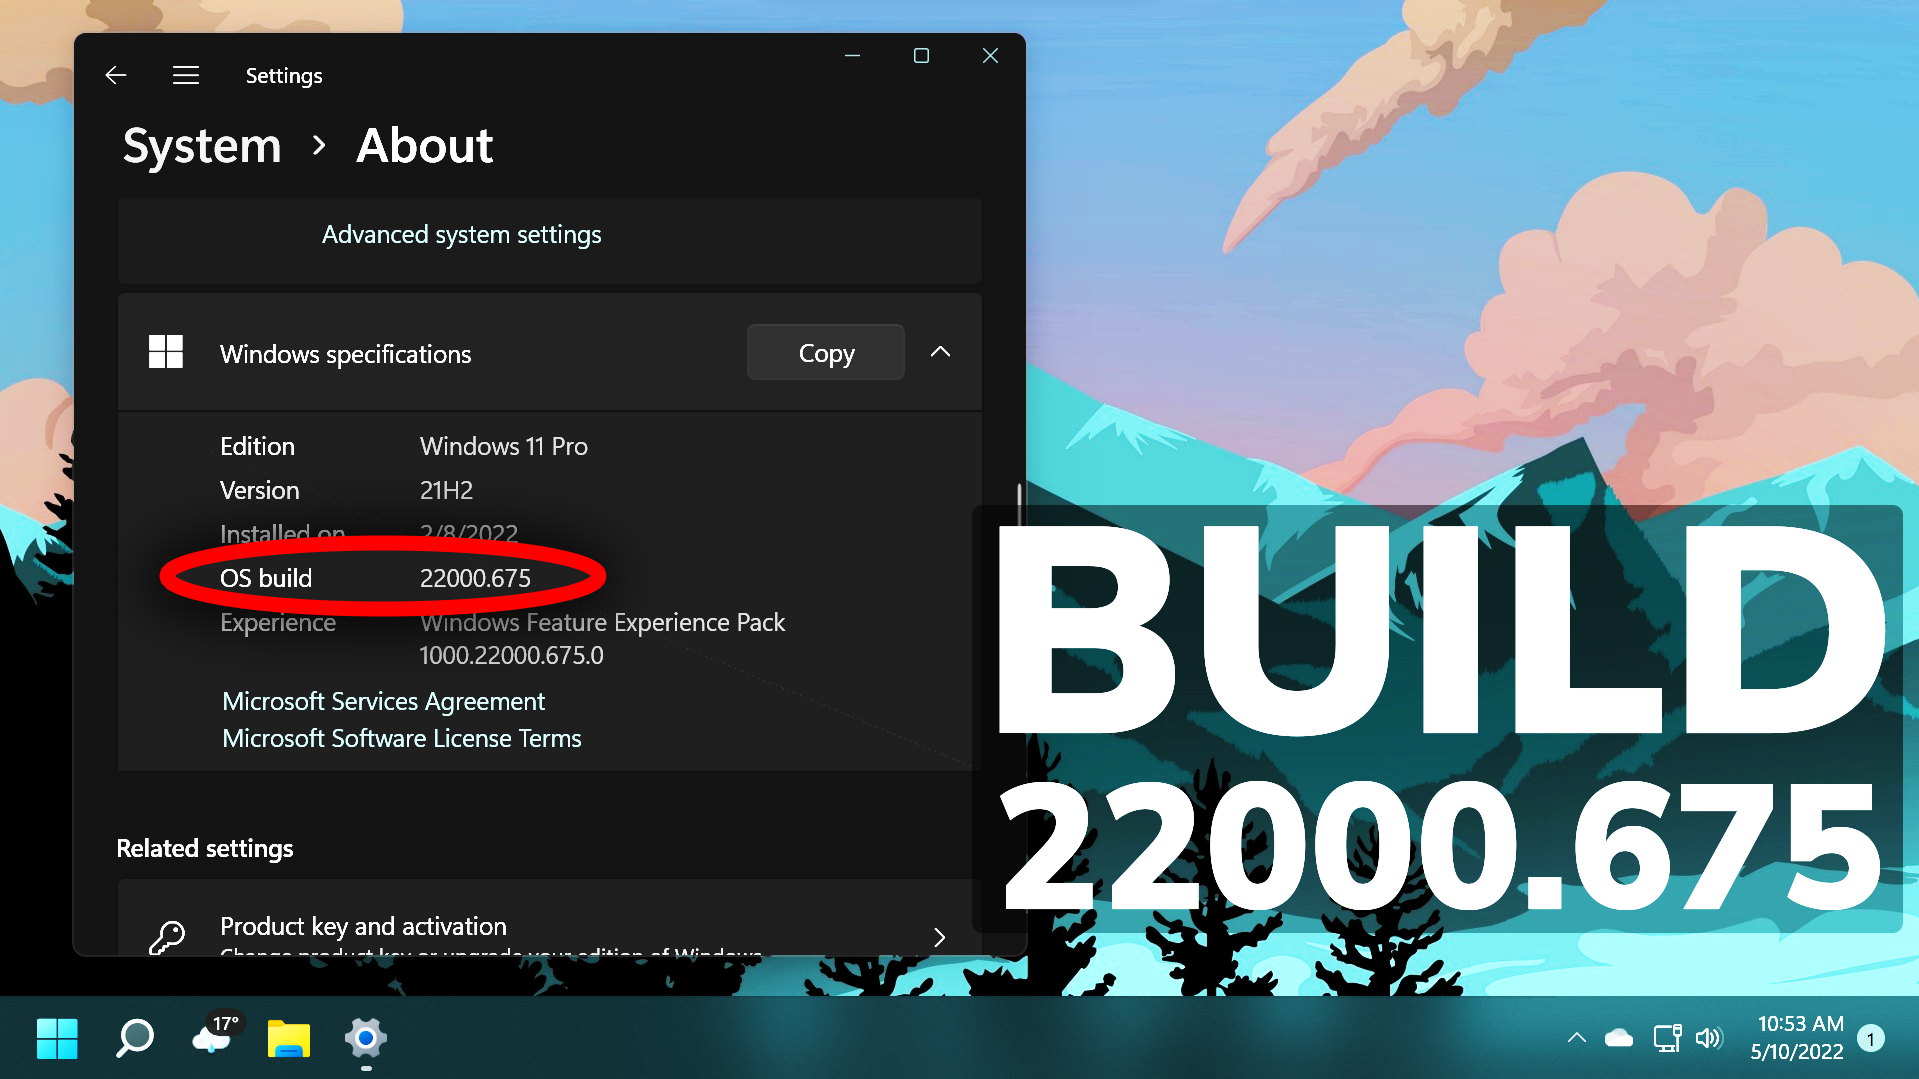Click the Related settings heading

pyautogui.click(x=205, y=848)
